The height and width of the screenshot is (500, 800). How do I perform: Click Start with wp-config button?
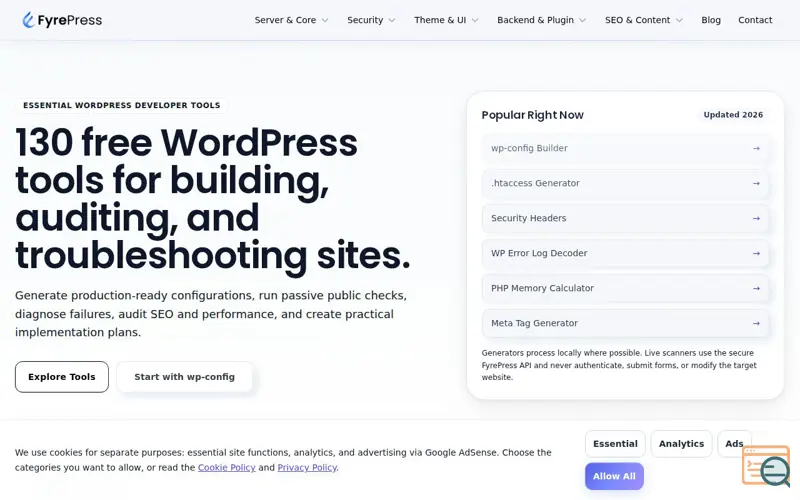185,377
